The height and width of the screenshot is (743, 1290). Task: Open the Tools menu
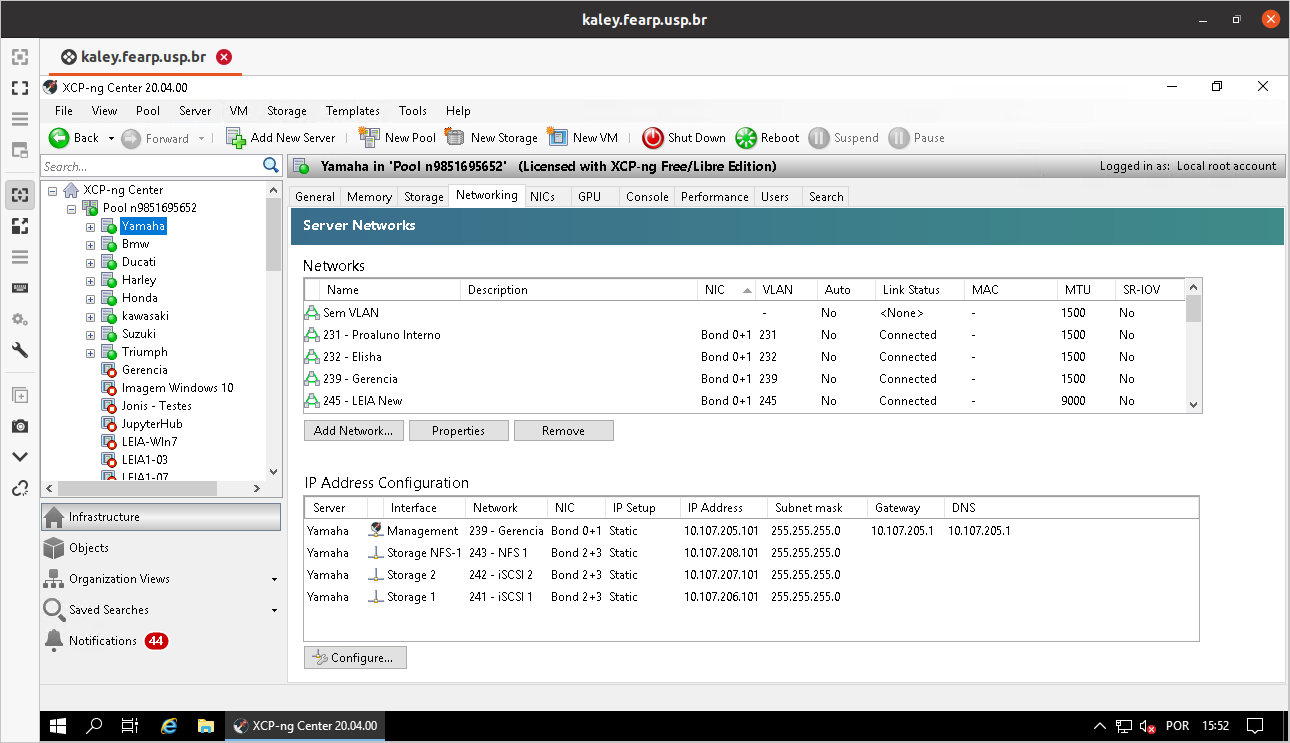click(413, 111)
